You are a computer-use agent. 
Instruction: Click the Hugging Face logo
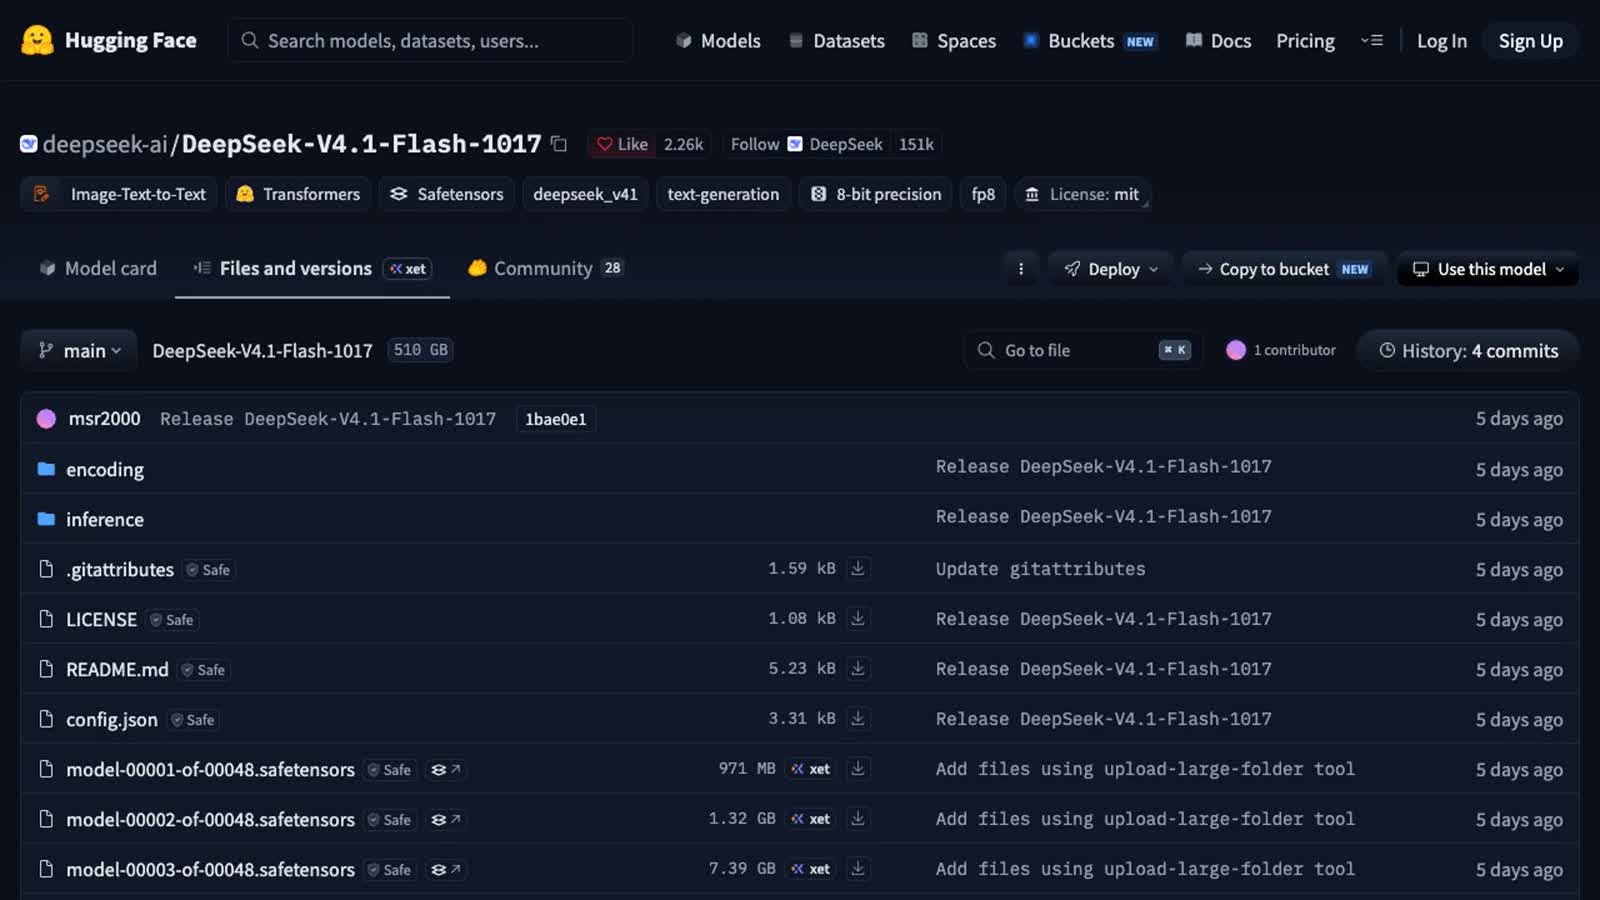point(108,40)
